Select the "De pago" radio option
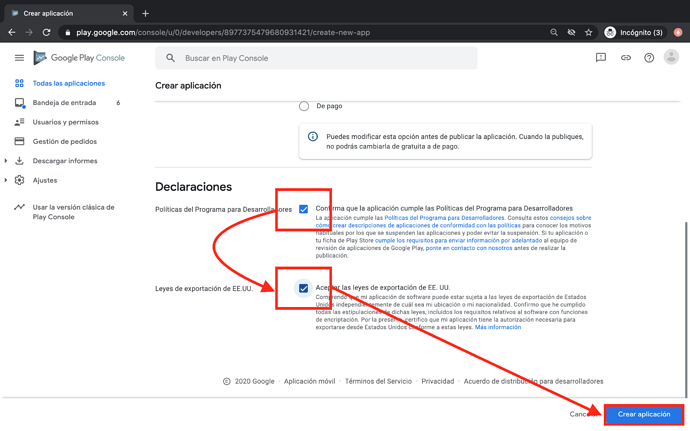The width and height of the screenshot is (690, 431). pyautogui.click(x=304, y=105)
